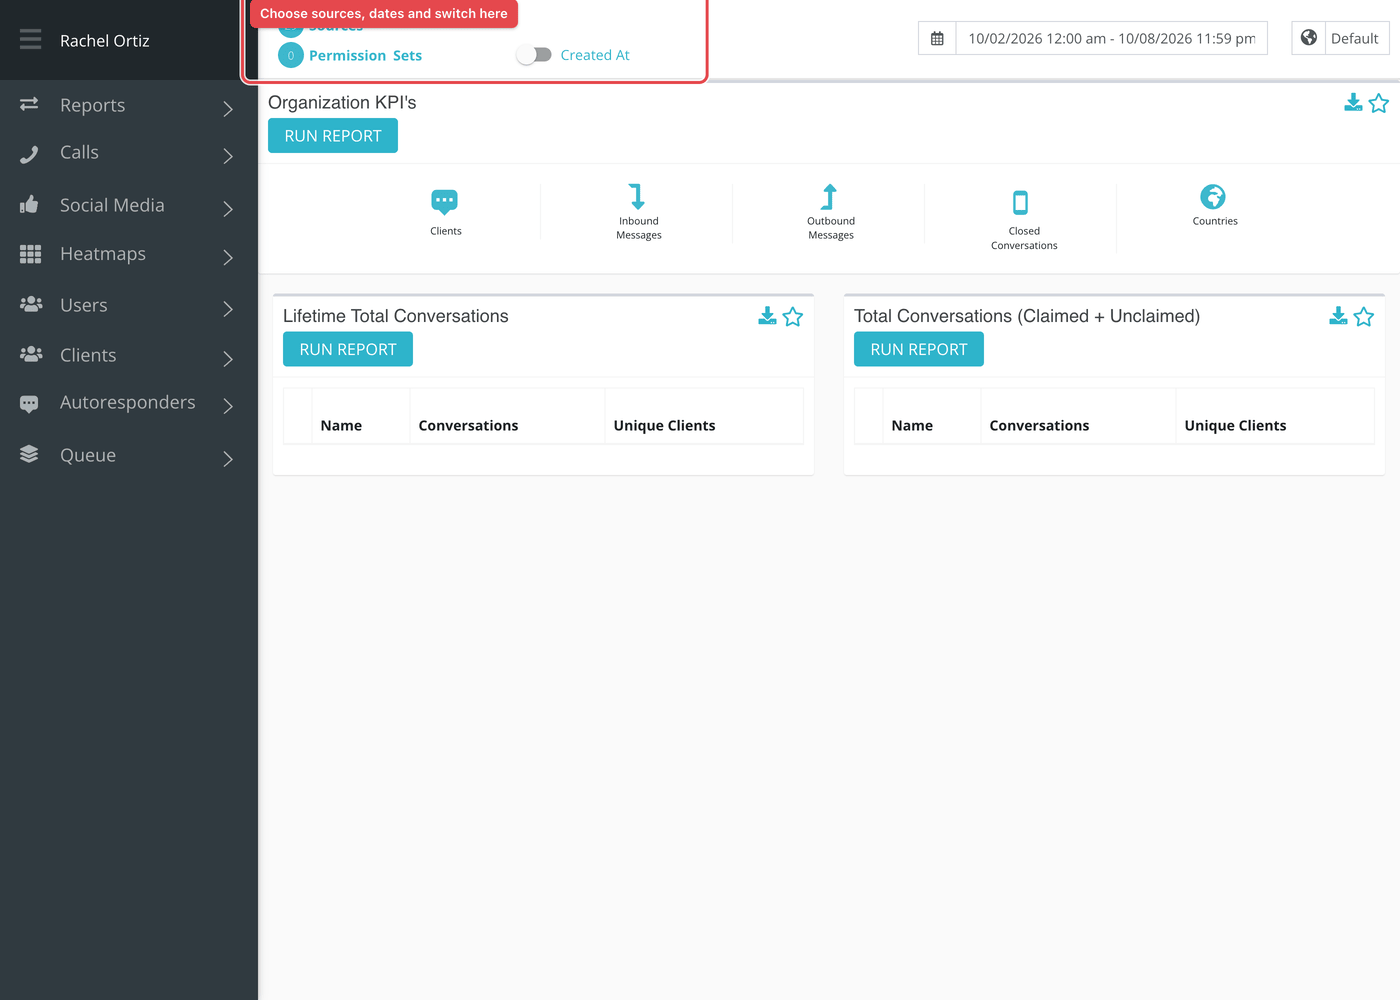
Task: Open the Queue menu item
Action: tap(129, 455)
